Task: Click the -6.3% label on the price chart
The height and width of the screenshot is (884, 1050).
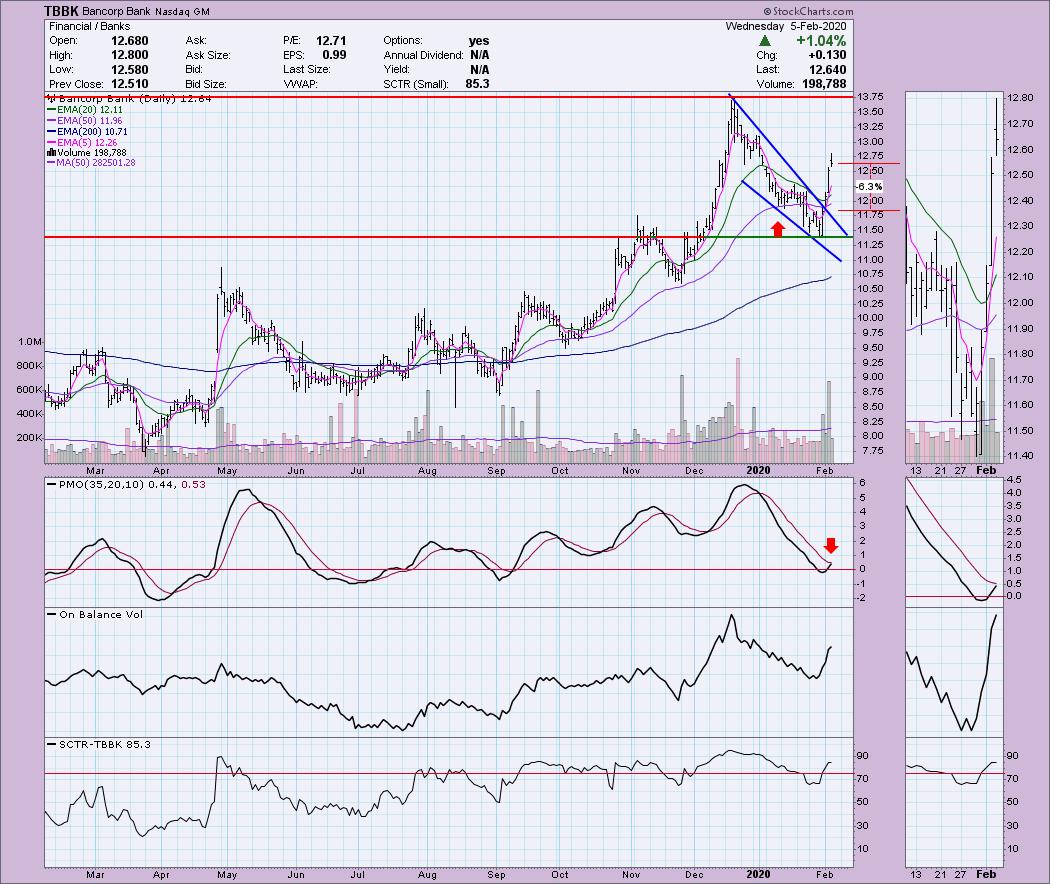Action: click(869, 186)
